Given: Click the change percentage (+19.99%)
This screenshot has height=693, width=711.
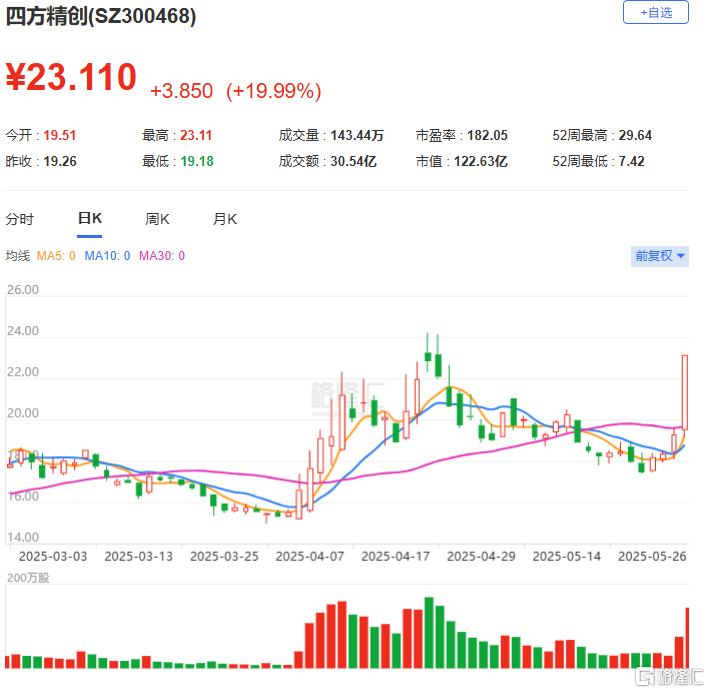Looking at the screenshot, I should click(273, 91).
